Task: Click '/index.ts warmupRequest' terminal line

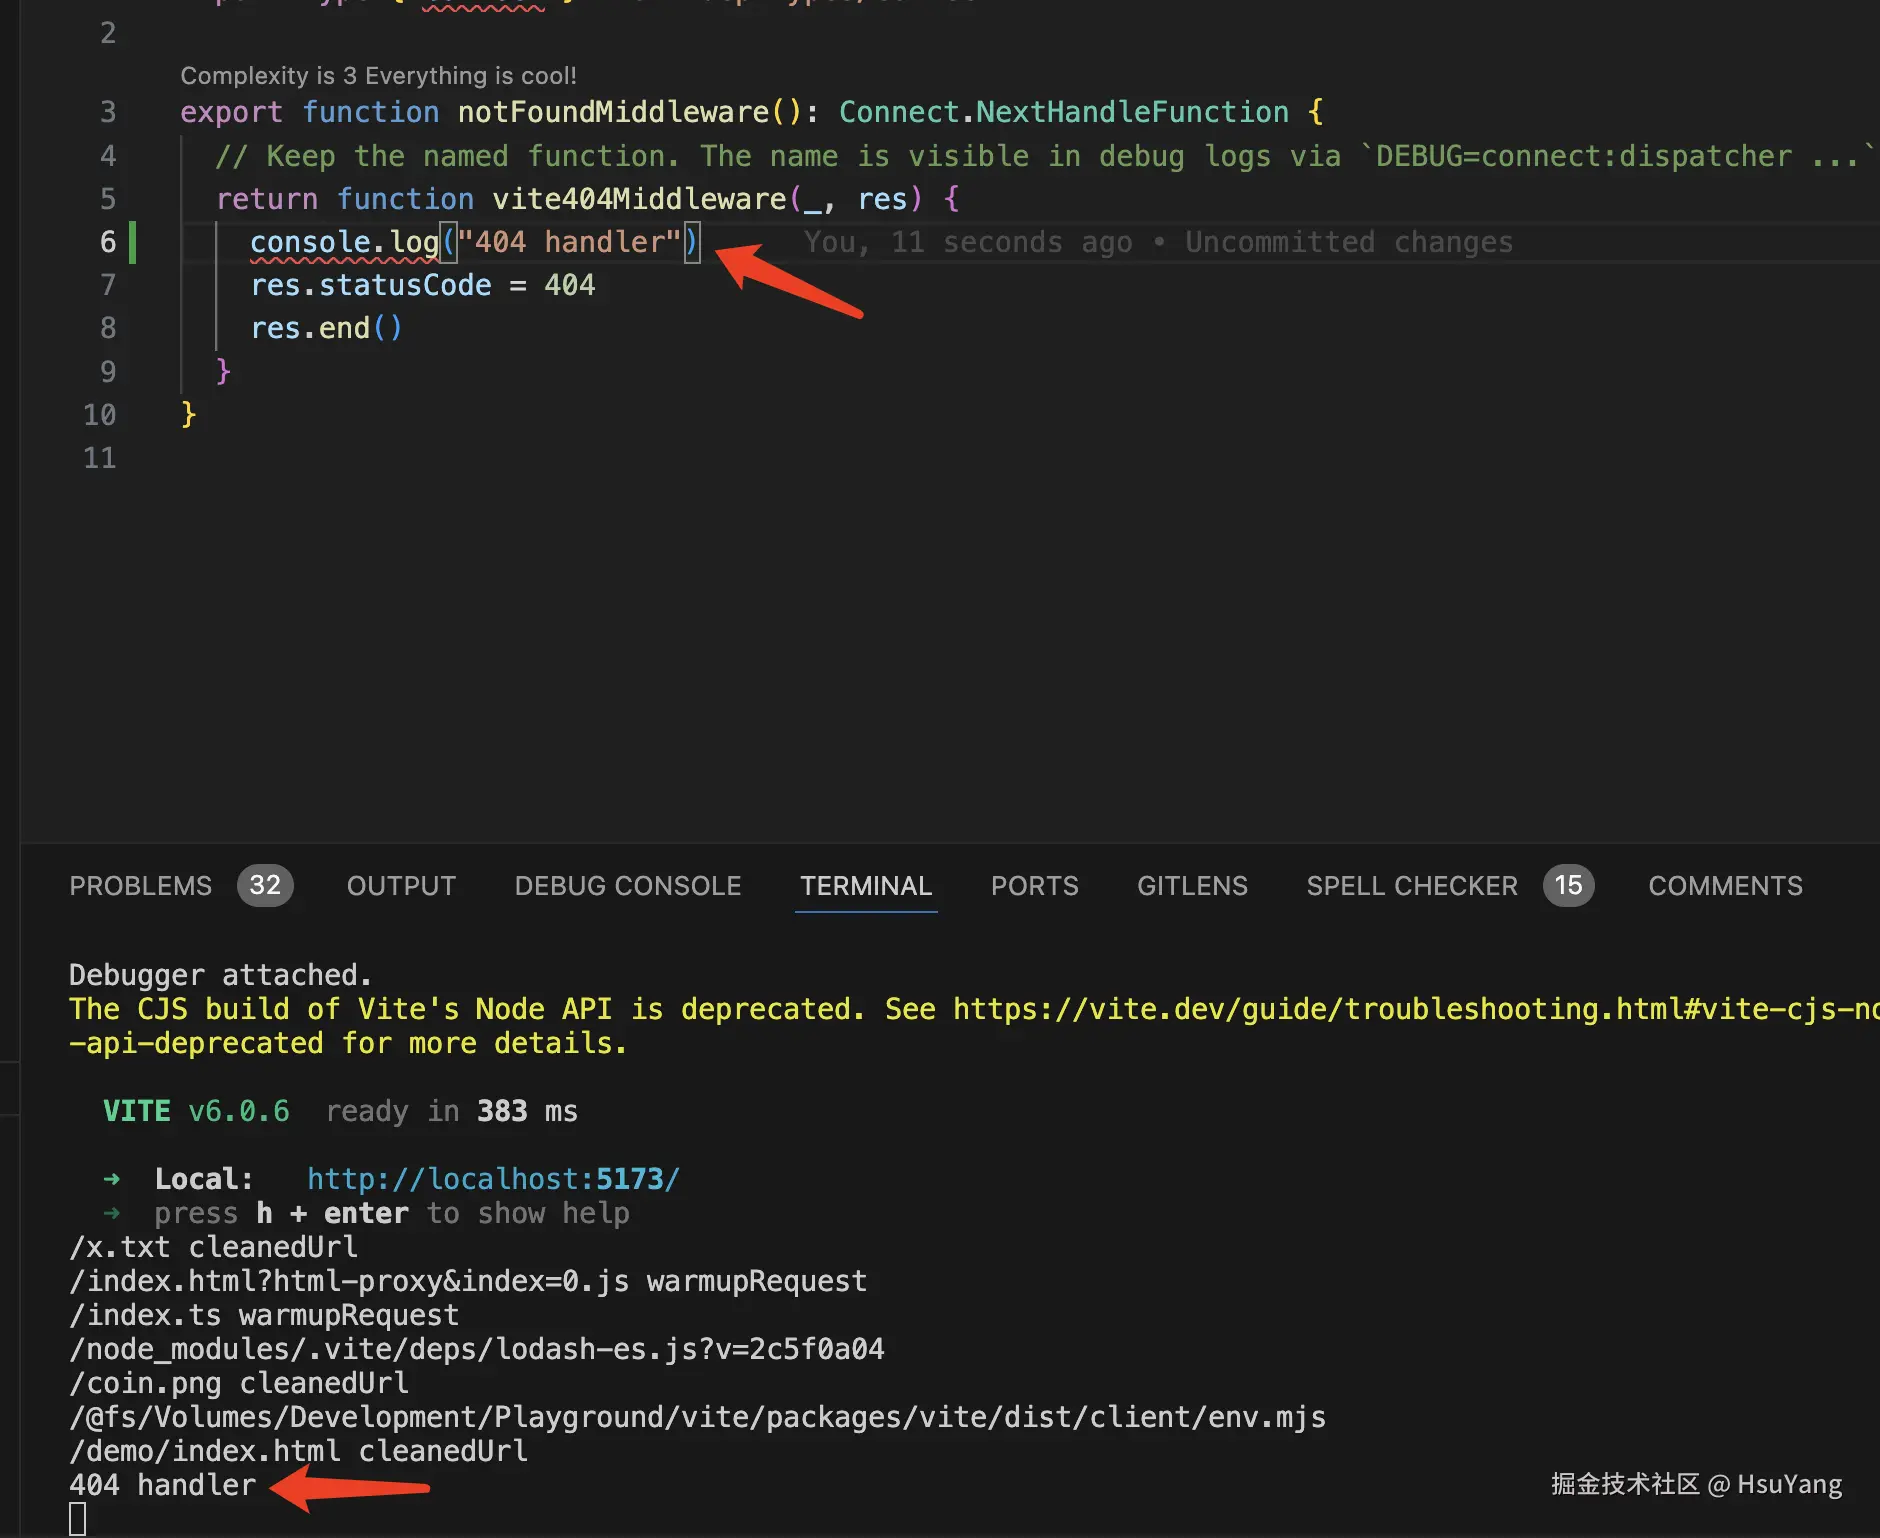Action: pyautogui.click(x=264, y=1315)
